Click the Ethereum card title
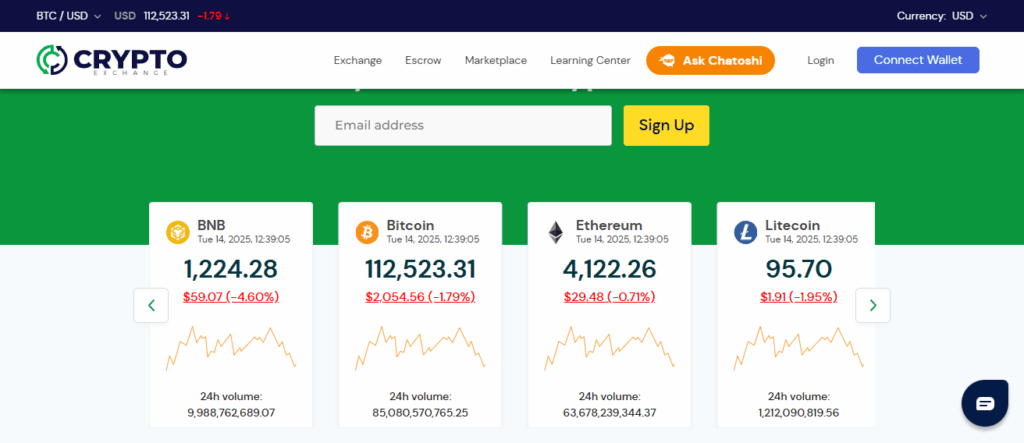 pyautogui.click(x=609, y=225)
